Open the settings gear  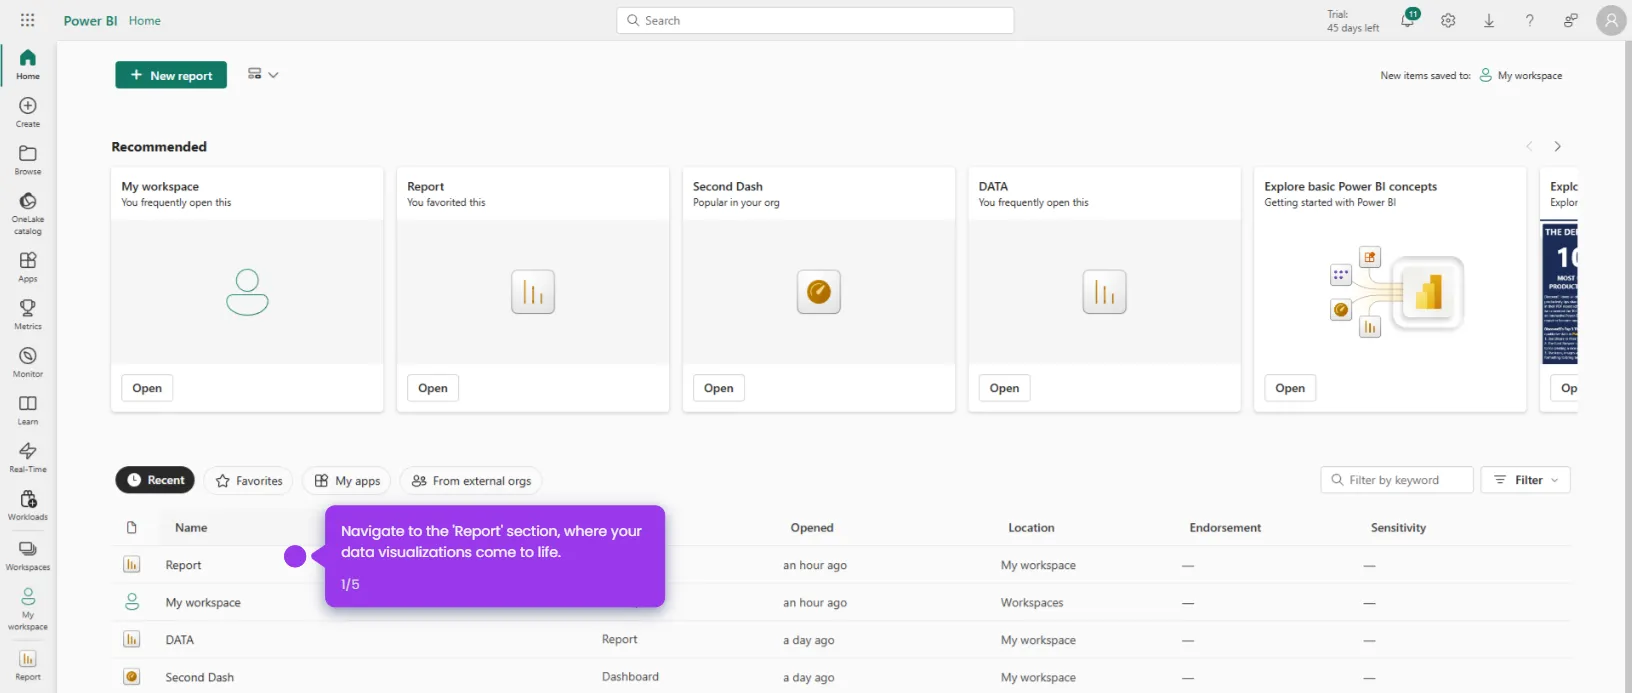click(1448, 20)
